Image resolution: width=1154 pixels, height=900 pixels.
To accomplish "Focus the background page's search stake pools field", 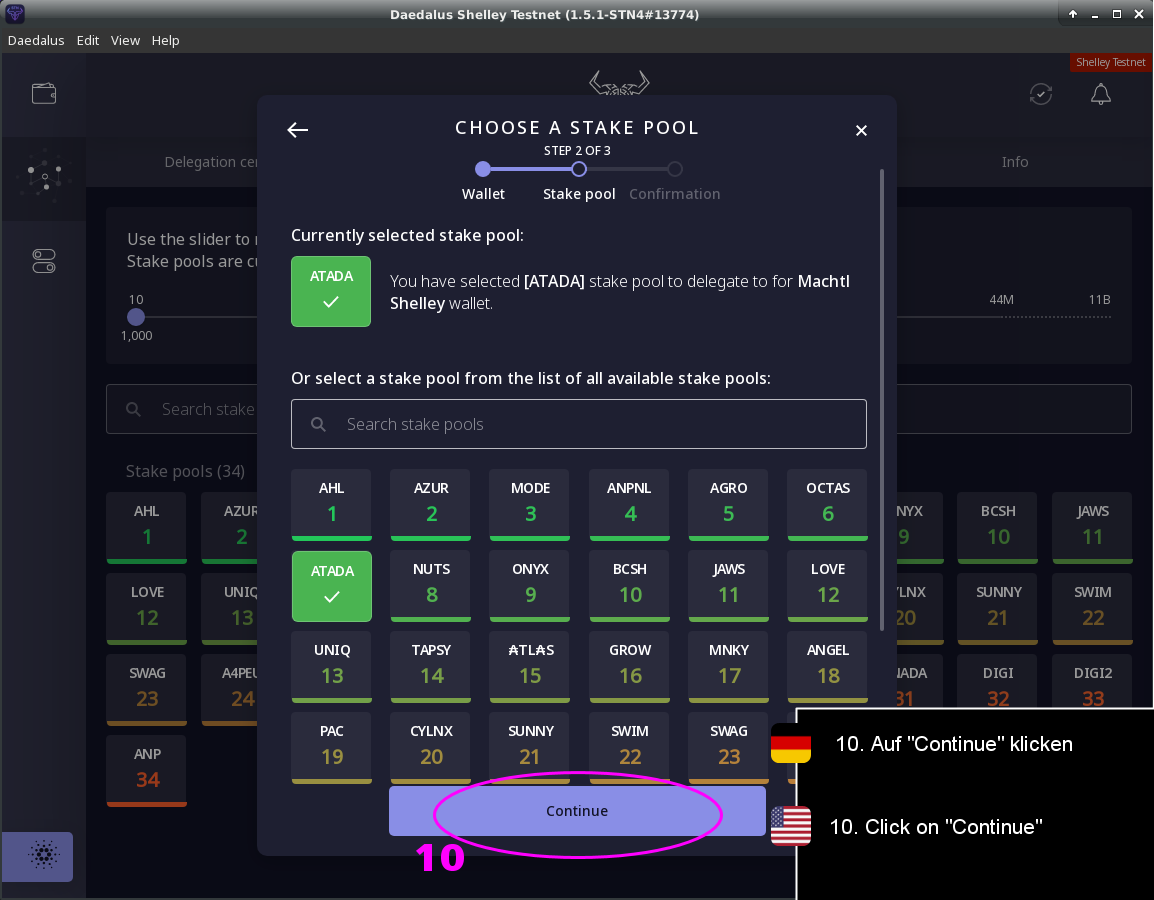I will point(182,409).
